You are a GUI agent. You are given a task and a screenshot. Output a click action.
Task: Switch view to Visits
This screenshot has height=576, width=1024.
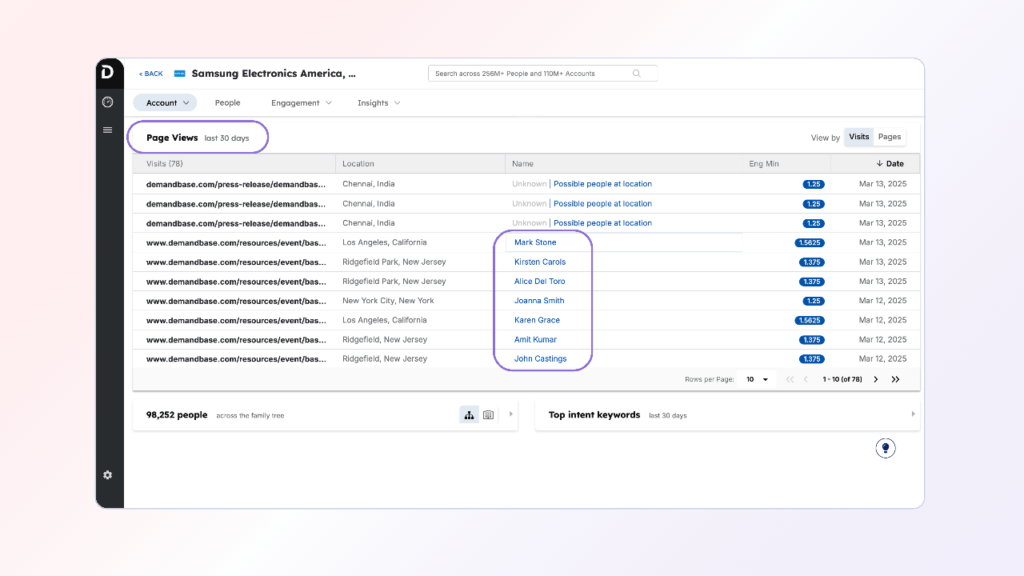click(x=858, y=137)
